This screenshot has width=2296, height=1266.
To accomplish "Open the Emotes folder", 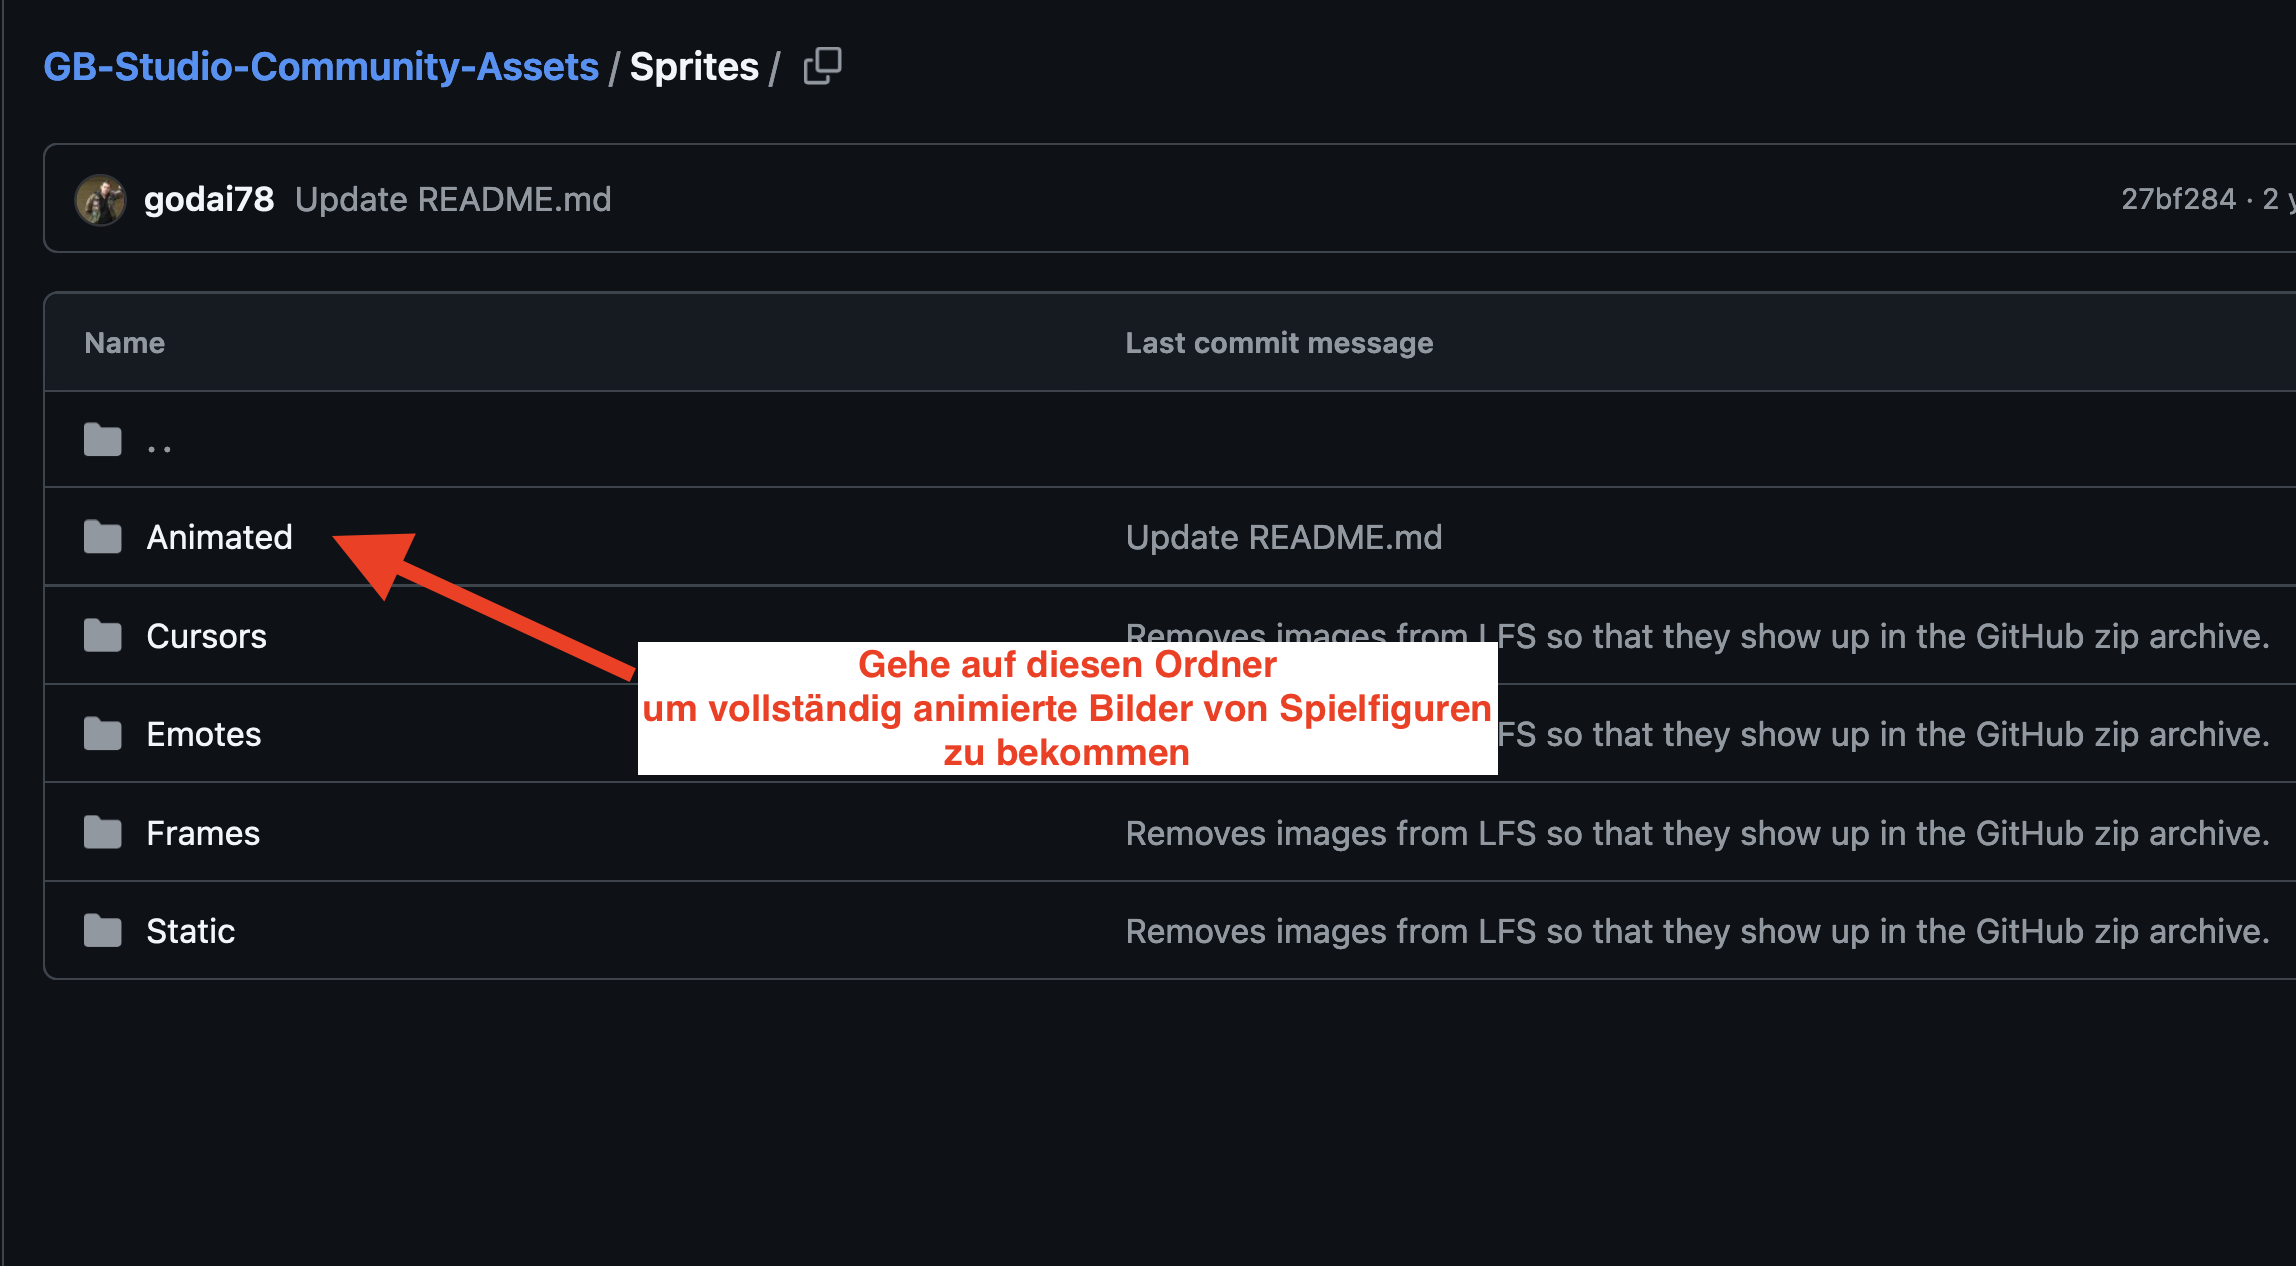I will coord(203,734).
